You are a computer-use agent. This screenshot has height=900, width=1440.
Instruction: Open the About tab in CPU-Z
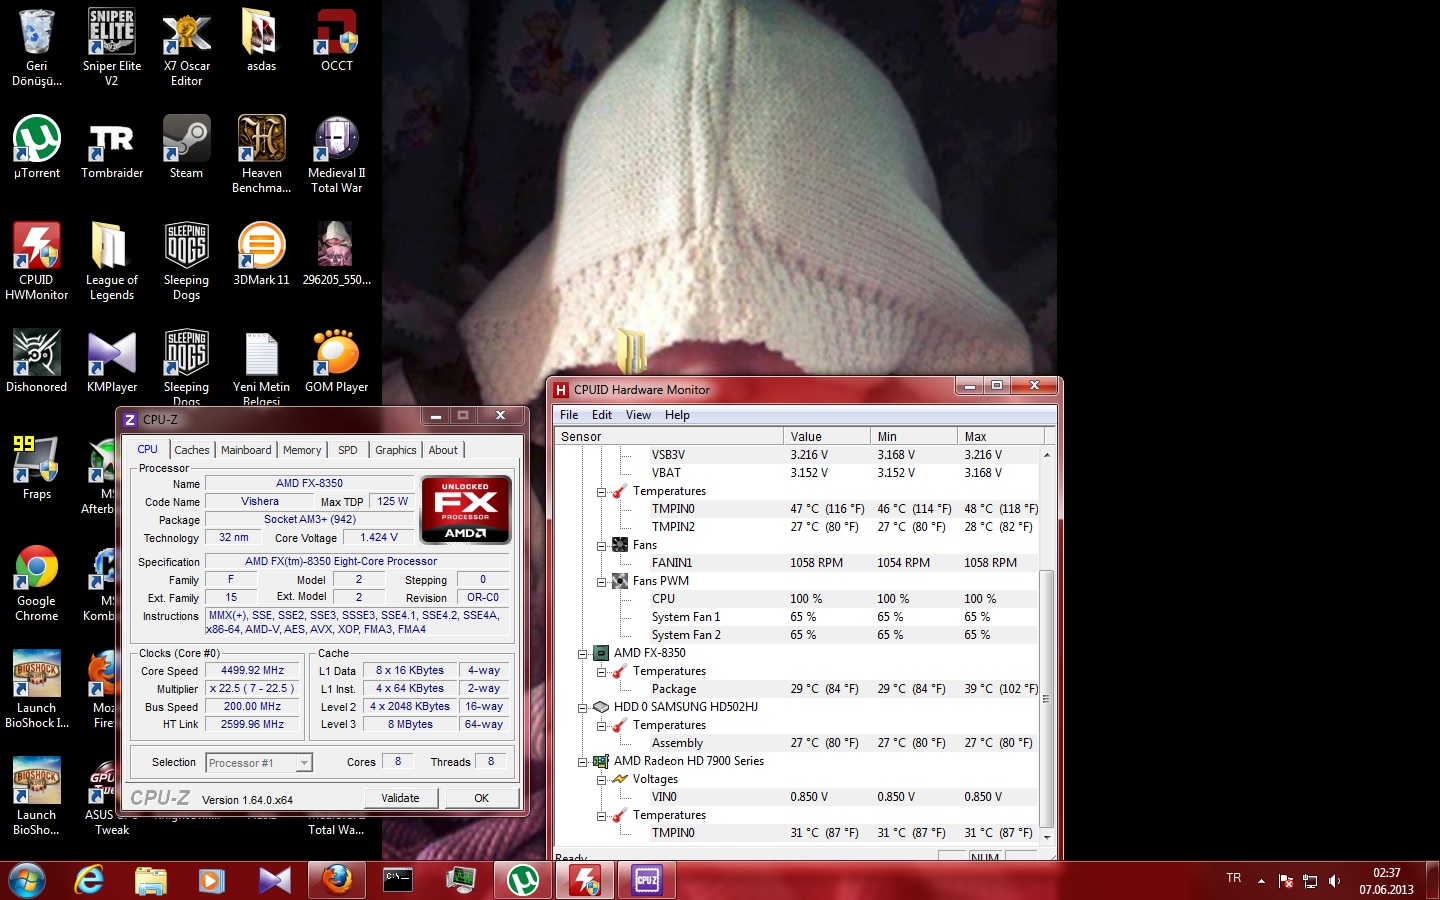coord(443,450)
